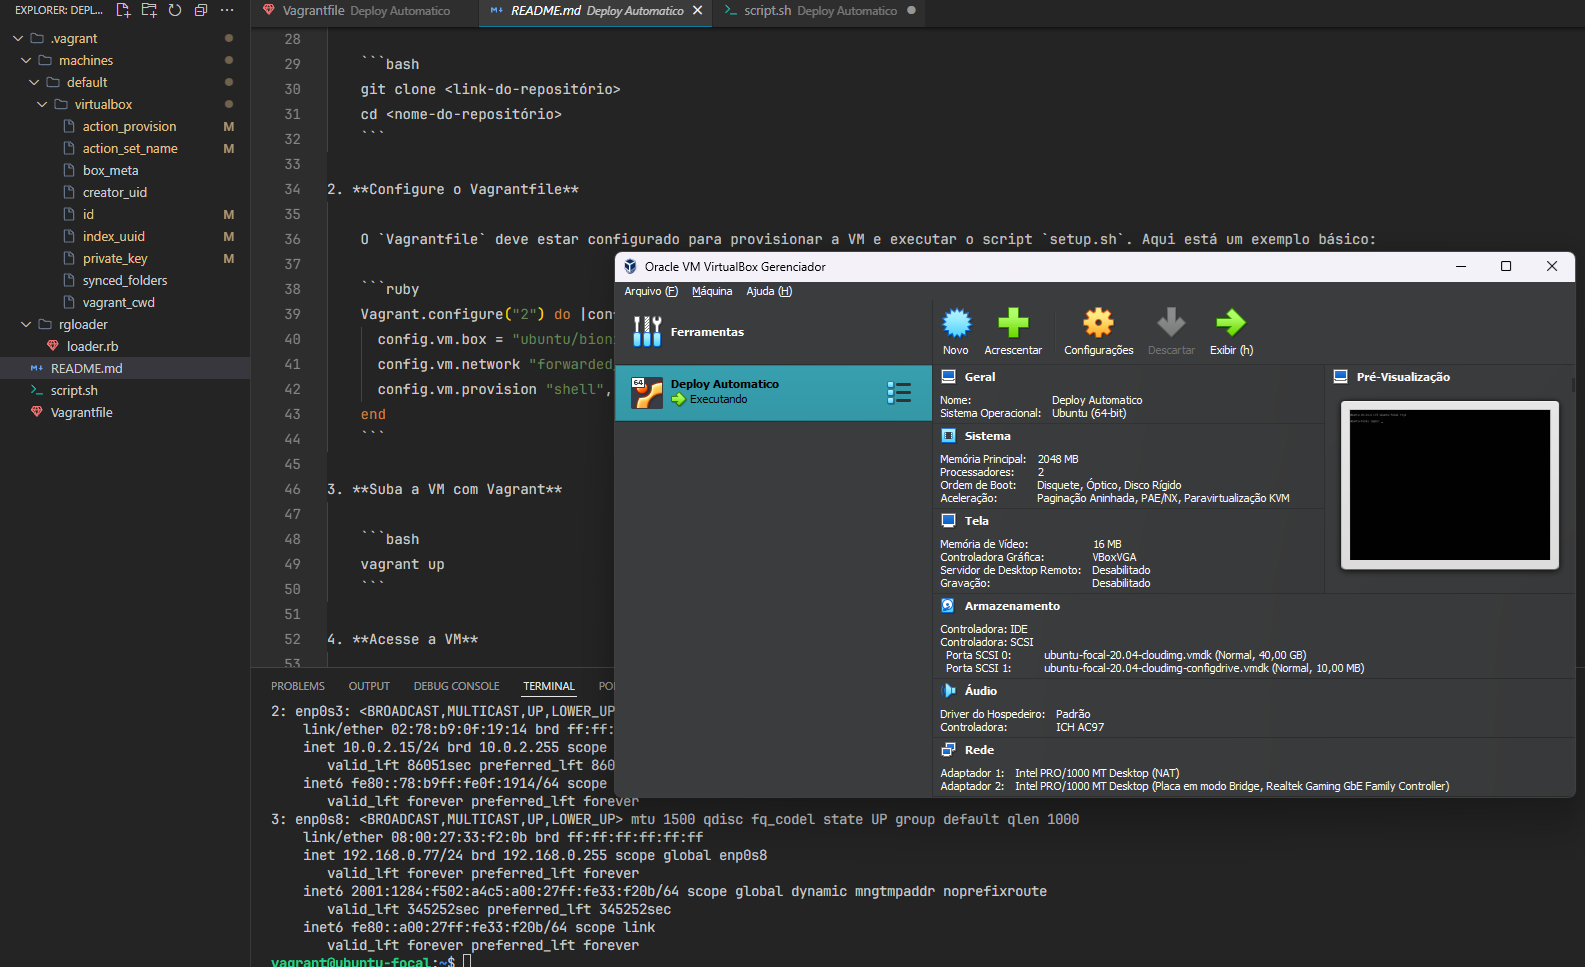Open the DEBUG CONSOLE panel tab
The image size is (1585, 967).
[x=456, y=686]
